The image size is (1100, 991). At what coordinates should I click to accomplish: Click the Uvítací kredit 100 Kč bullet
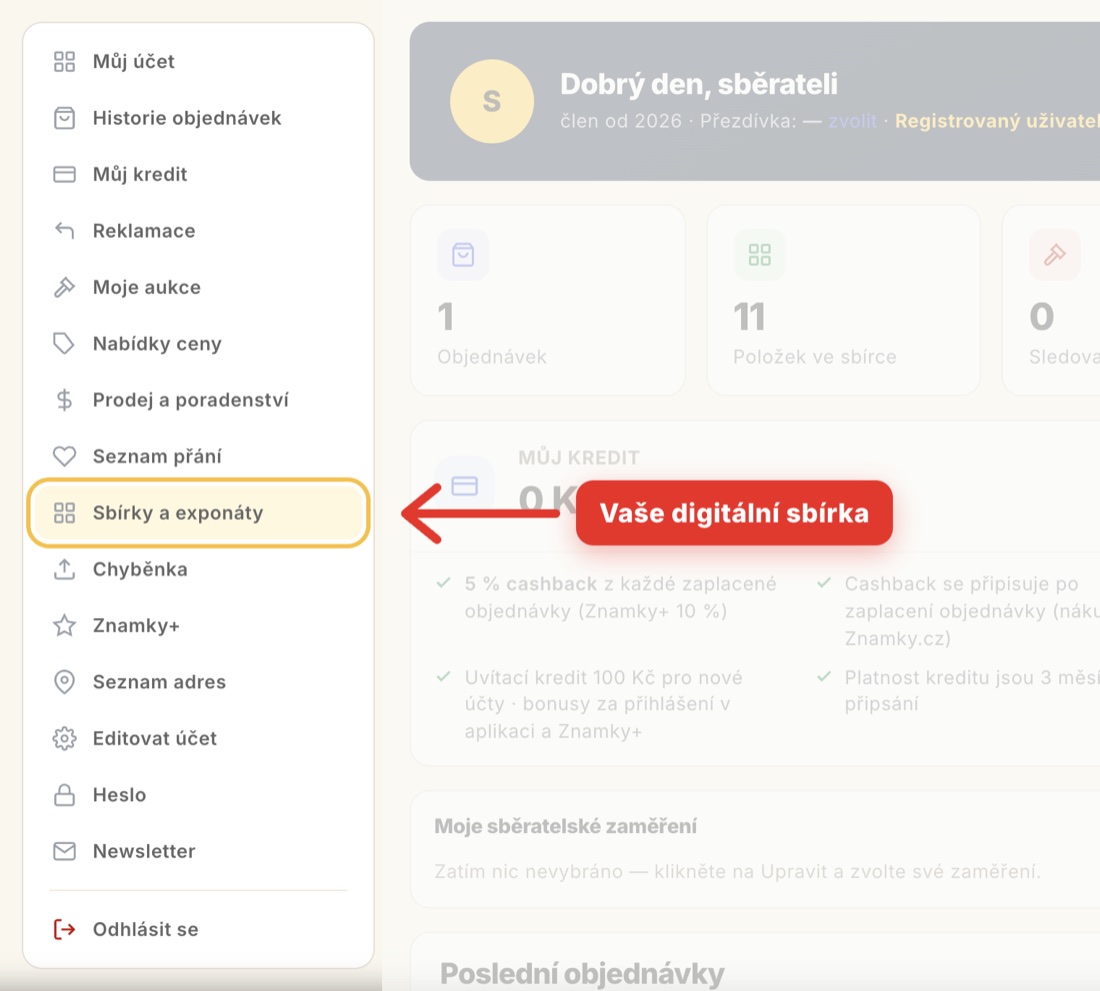tap(603, 704)
